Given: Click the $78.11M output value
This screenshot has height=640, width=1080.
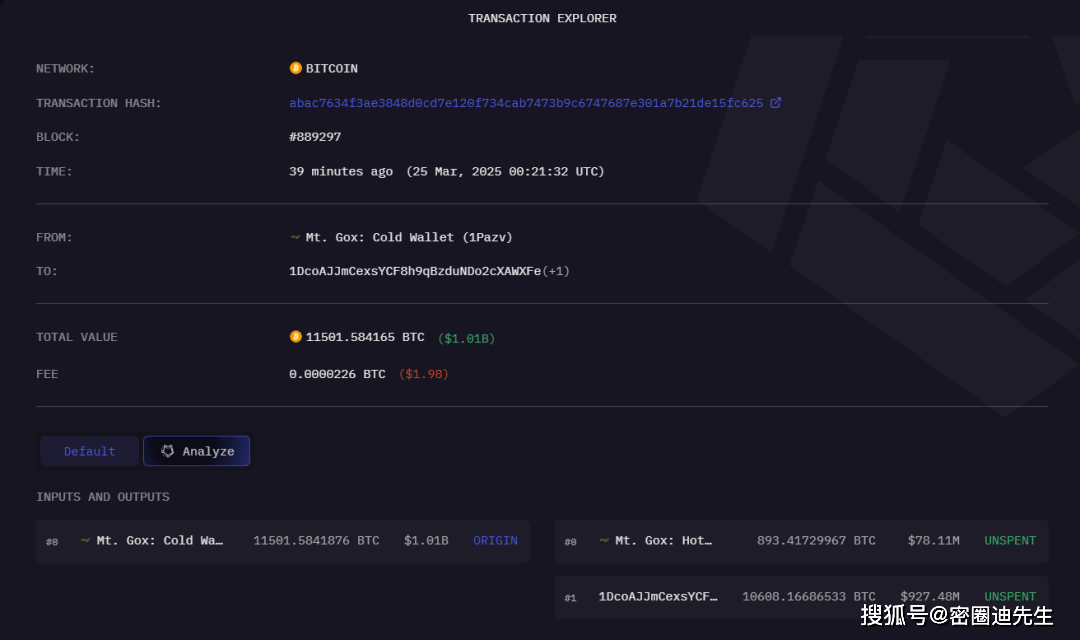Looking at the screenshot, I should coord(933,540).
